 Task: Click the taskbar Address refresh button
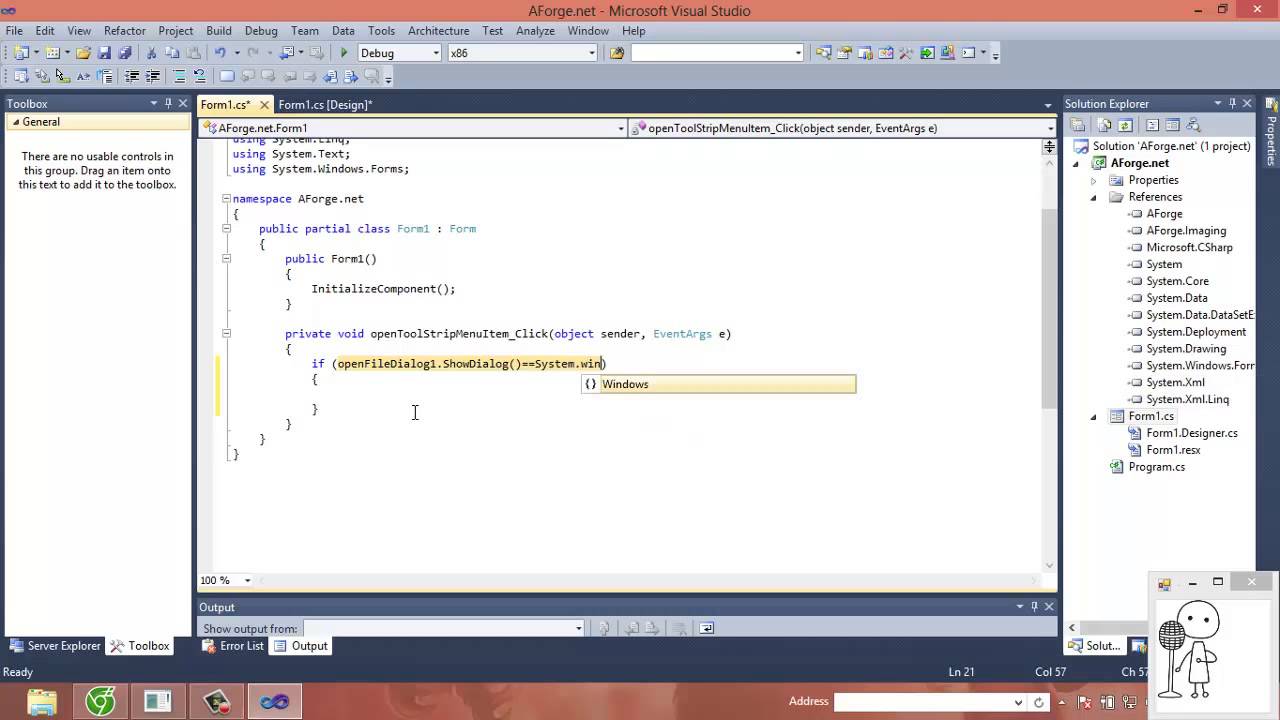pos(1038,702)
